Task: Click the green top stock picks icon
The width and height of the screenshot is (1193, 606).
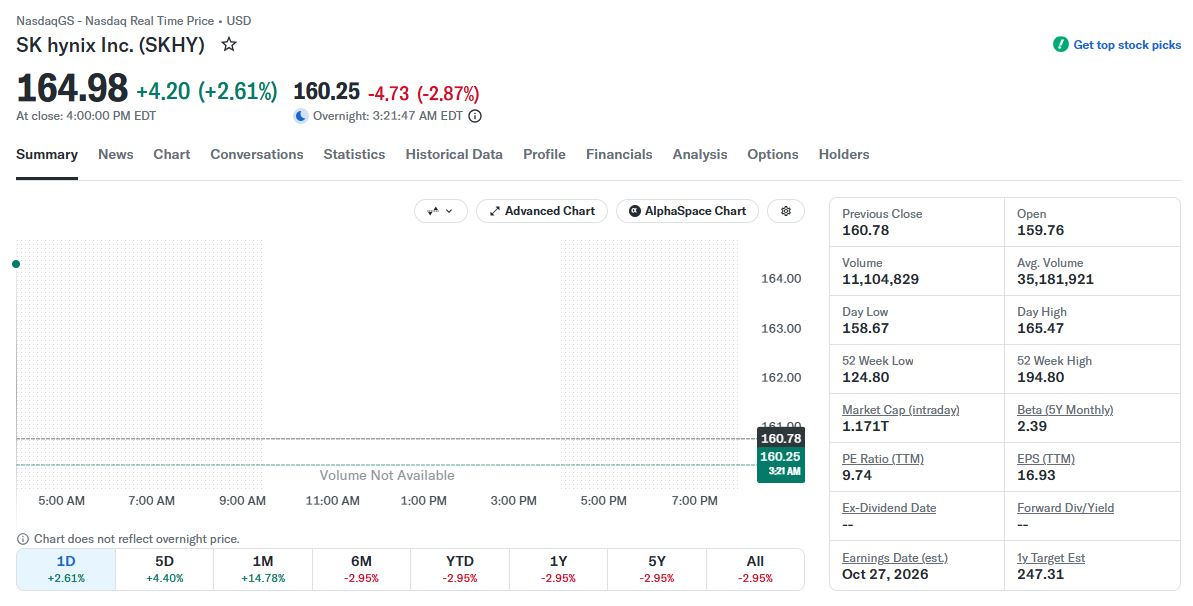Action: 1061,45
